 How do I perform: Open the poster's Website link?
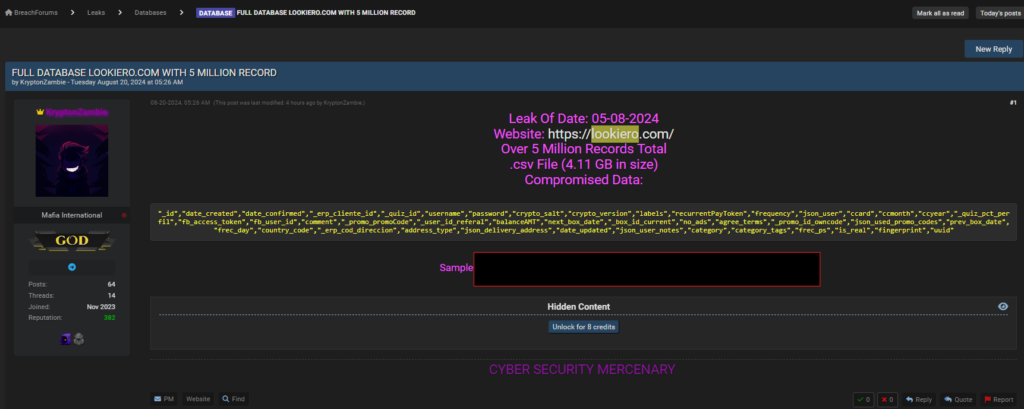[x=197, y=399]
